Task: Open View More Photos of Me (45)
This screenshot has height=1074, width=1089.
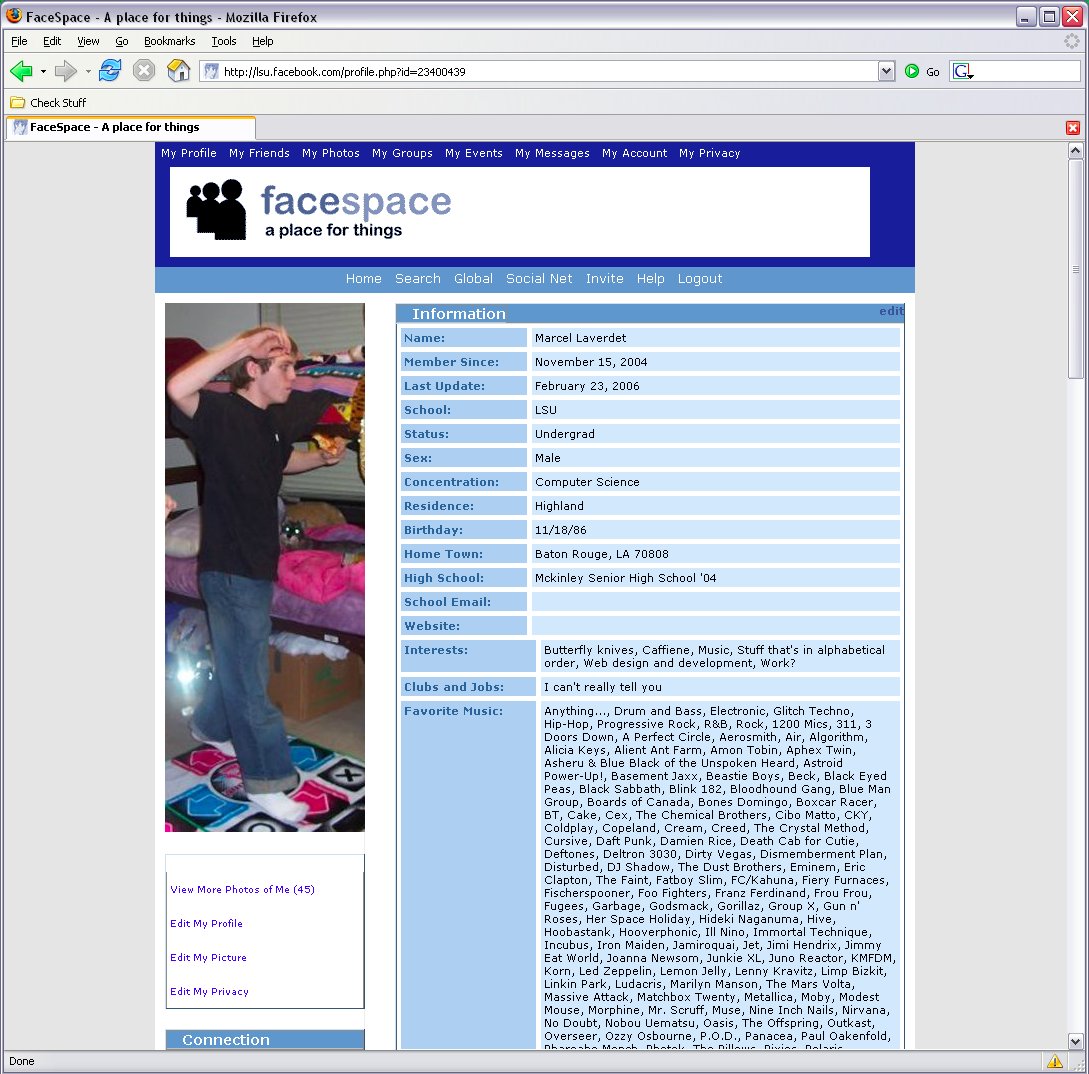Action: tap(242, 889)
